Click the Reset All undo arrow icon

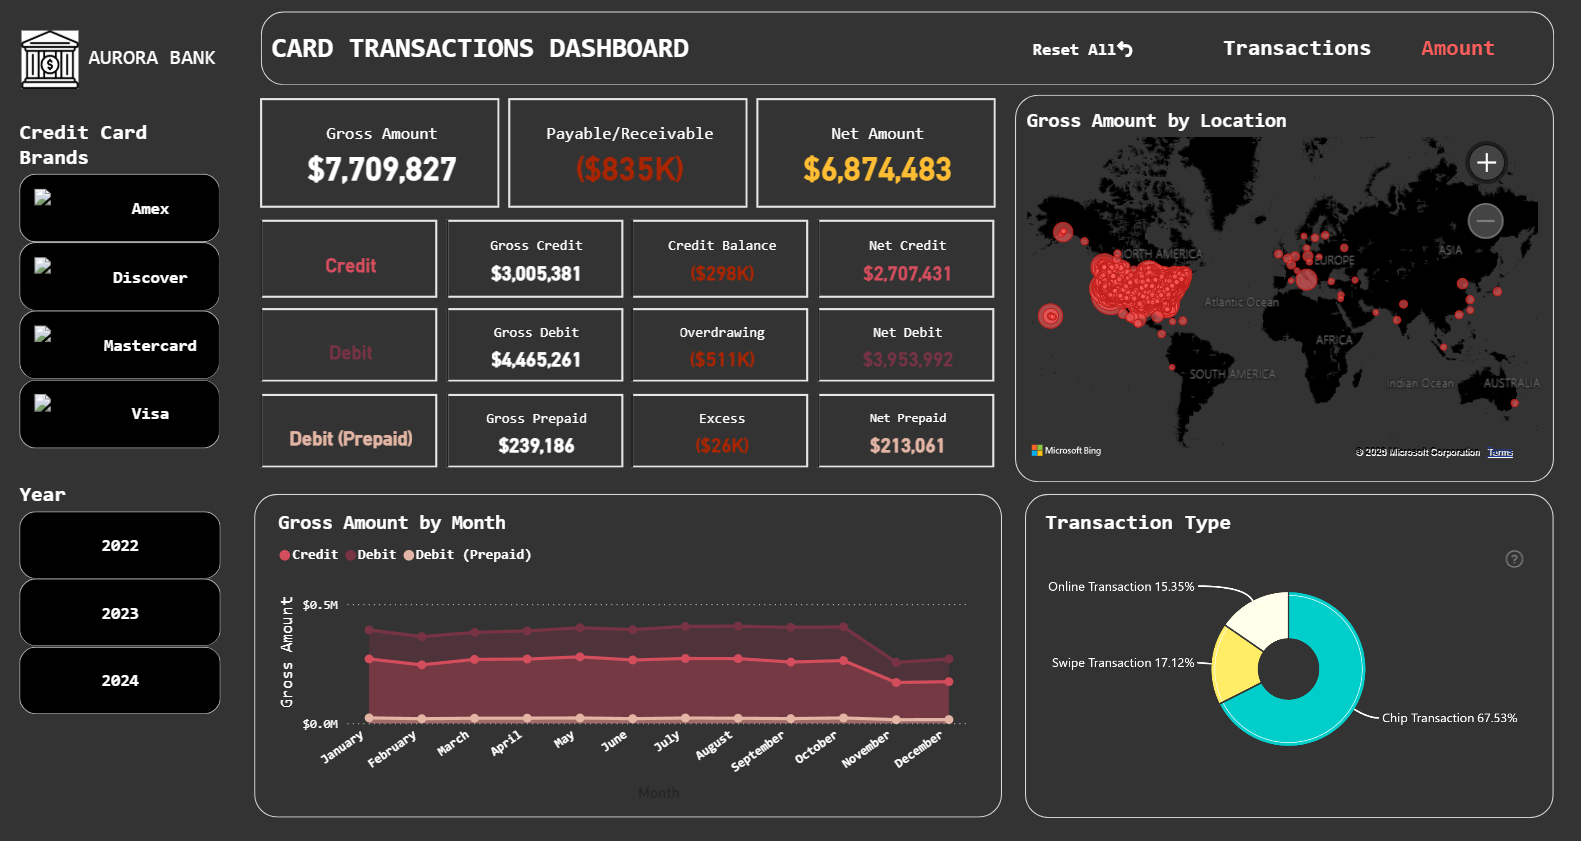(x=1125, y=49)
